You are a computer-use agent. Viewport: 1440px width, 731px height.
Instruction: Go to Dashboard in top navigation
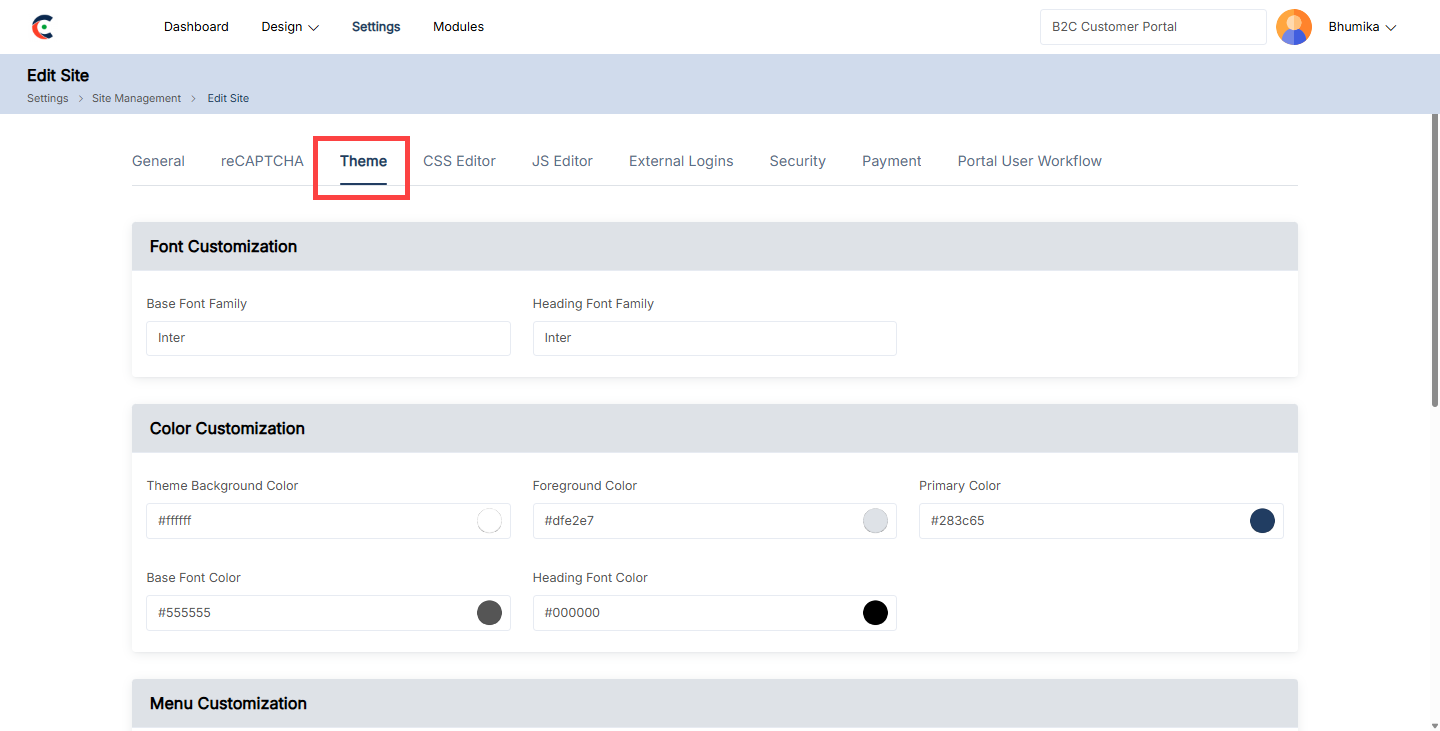pyautogui.click(x=196, y=27)
